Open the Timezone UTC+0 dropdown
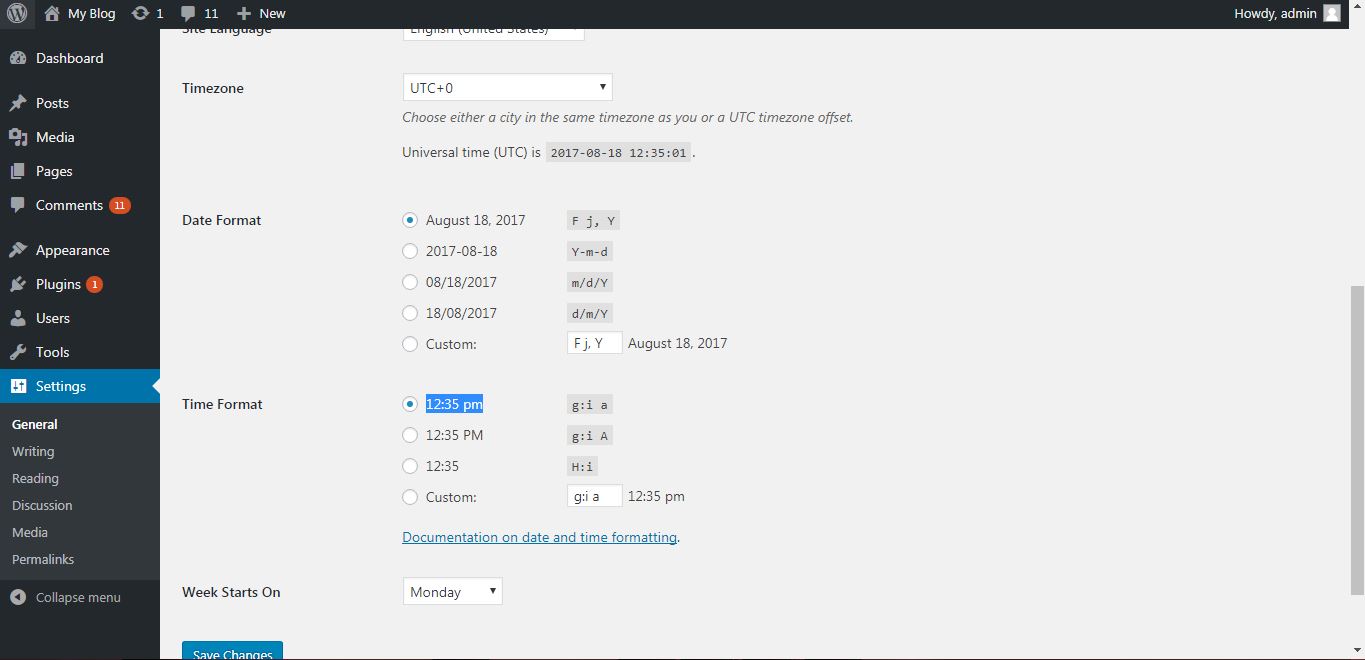The image size is (1365, 660). (x=507, y=87)
